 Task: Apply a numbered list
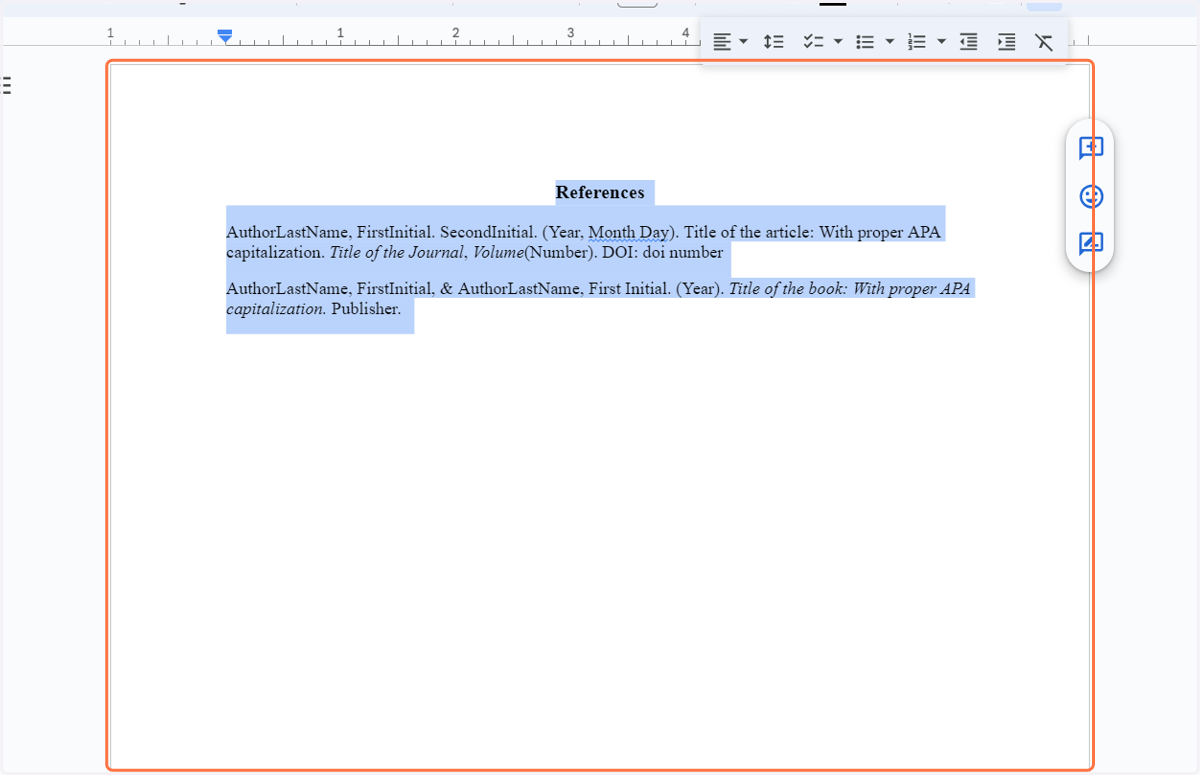coord(917,42)
